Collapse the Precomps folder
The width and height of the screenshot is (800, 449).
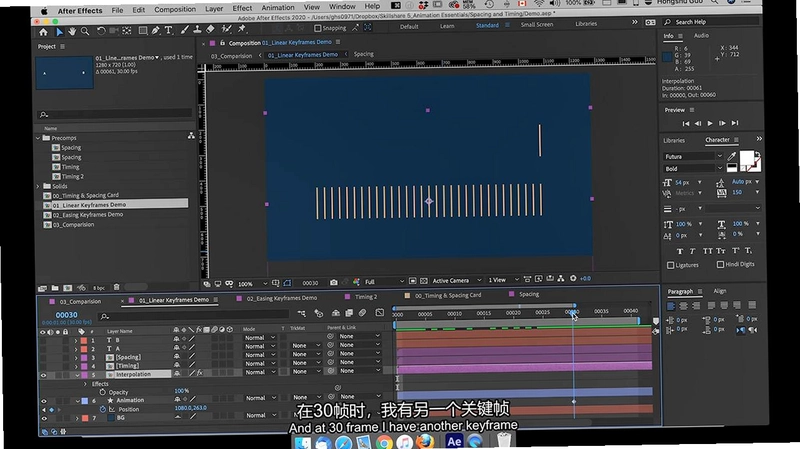pos(38,138)
